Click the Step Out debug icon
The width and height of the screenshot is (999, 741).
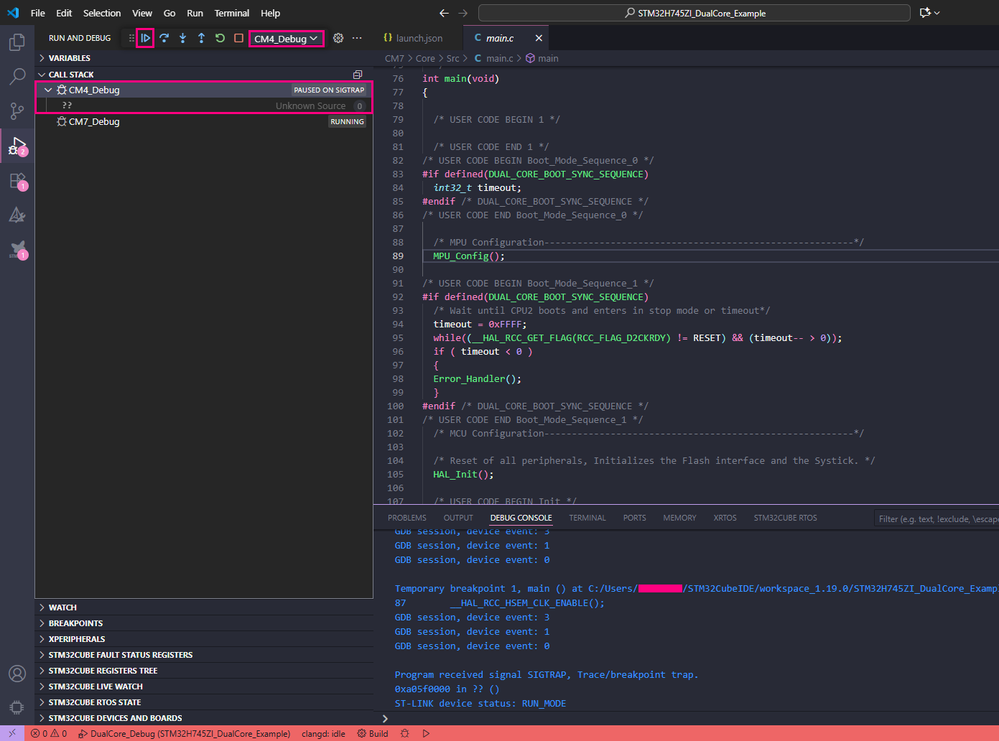pyautogui.click(x=201, y=38)
